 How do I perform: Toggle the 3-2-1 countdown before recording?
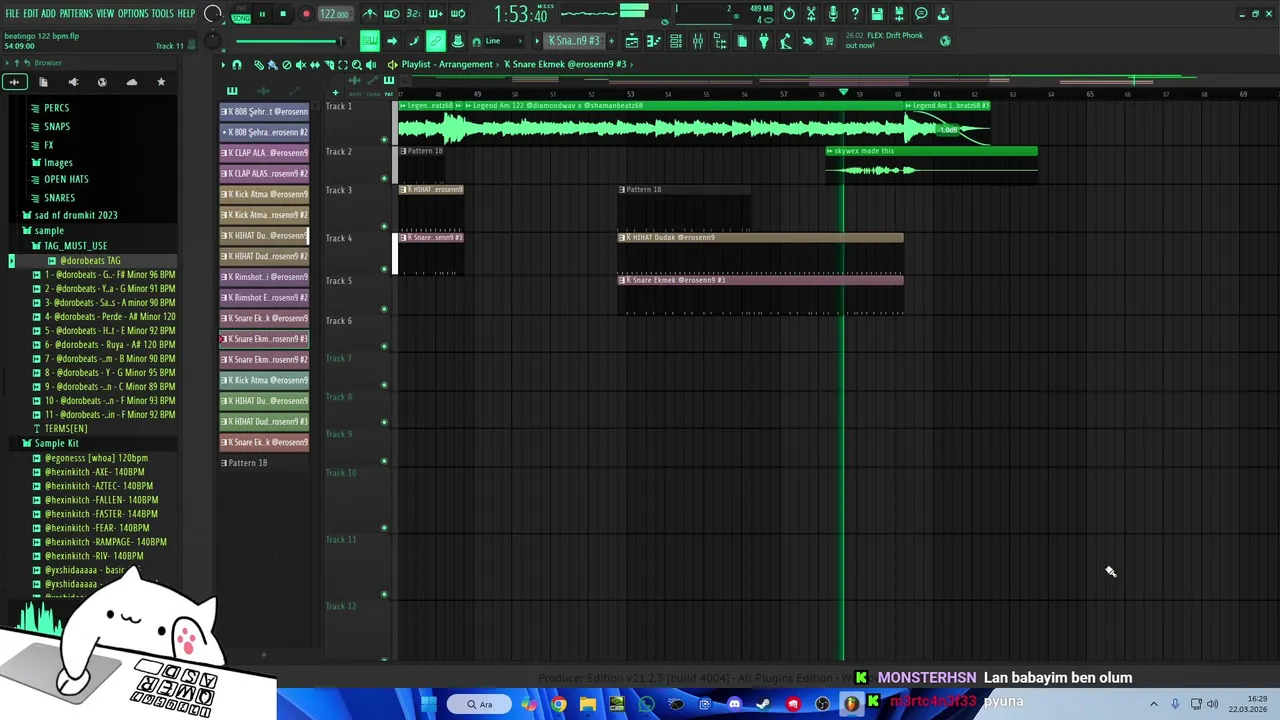pyautogui.click(x=414, y=14)
